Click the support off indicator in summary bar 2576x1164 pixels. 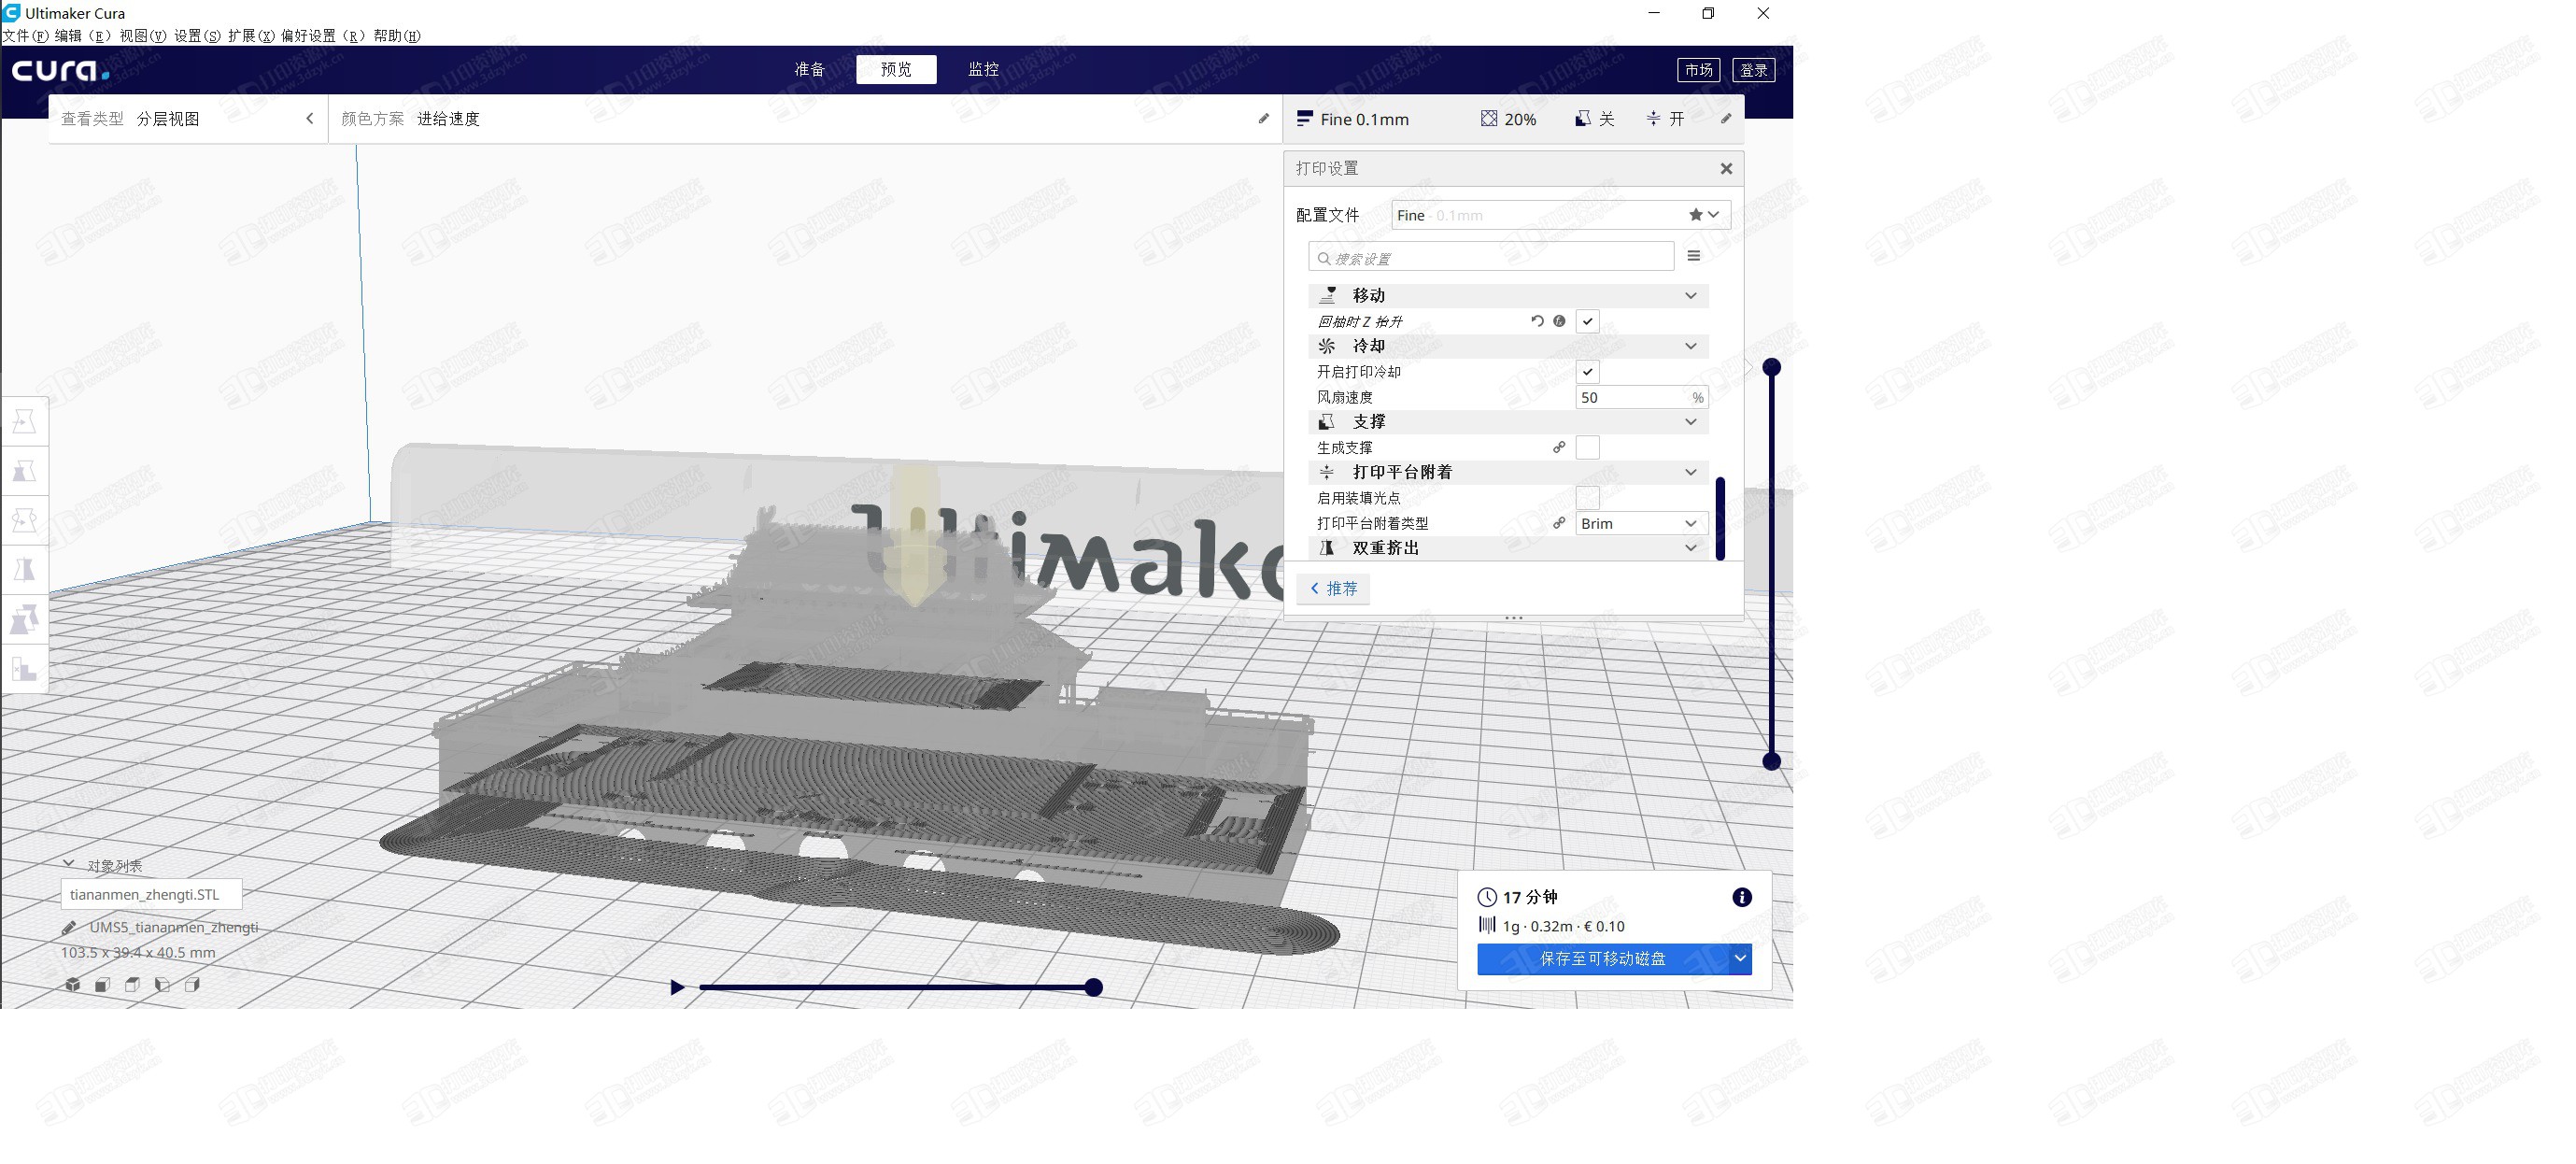[x=1595, y=119]
